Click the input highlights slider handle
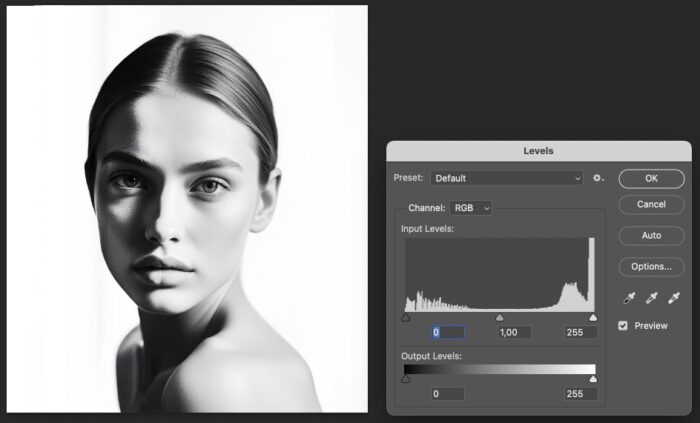The width and height of the screenshot is (700, 423). coord(593,318)
